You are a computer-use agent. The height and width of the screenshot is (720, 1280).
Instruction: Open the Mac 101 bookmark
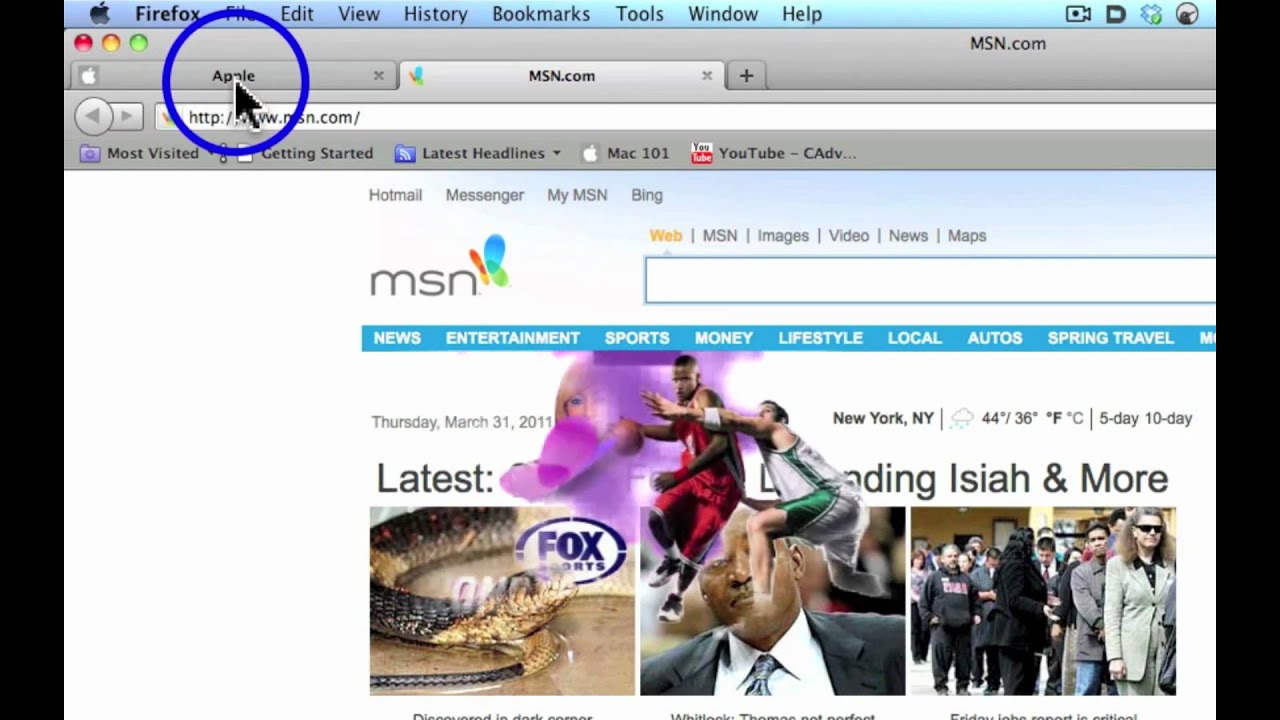[625, 153]
